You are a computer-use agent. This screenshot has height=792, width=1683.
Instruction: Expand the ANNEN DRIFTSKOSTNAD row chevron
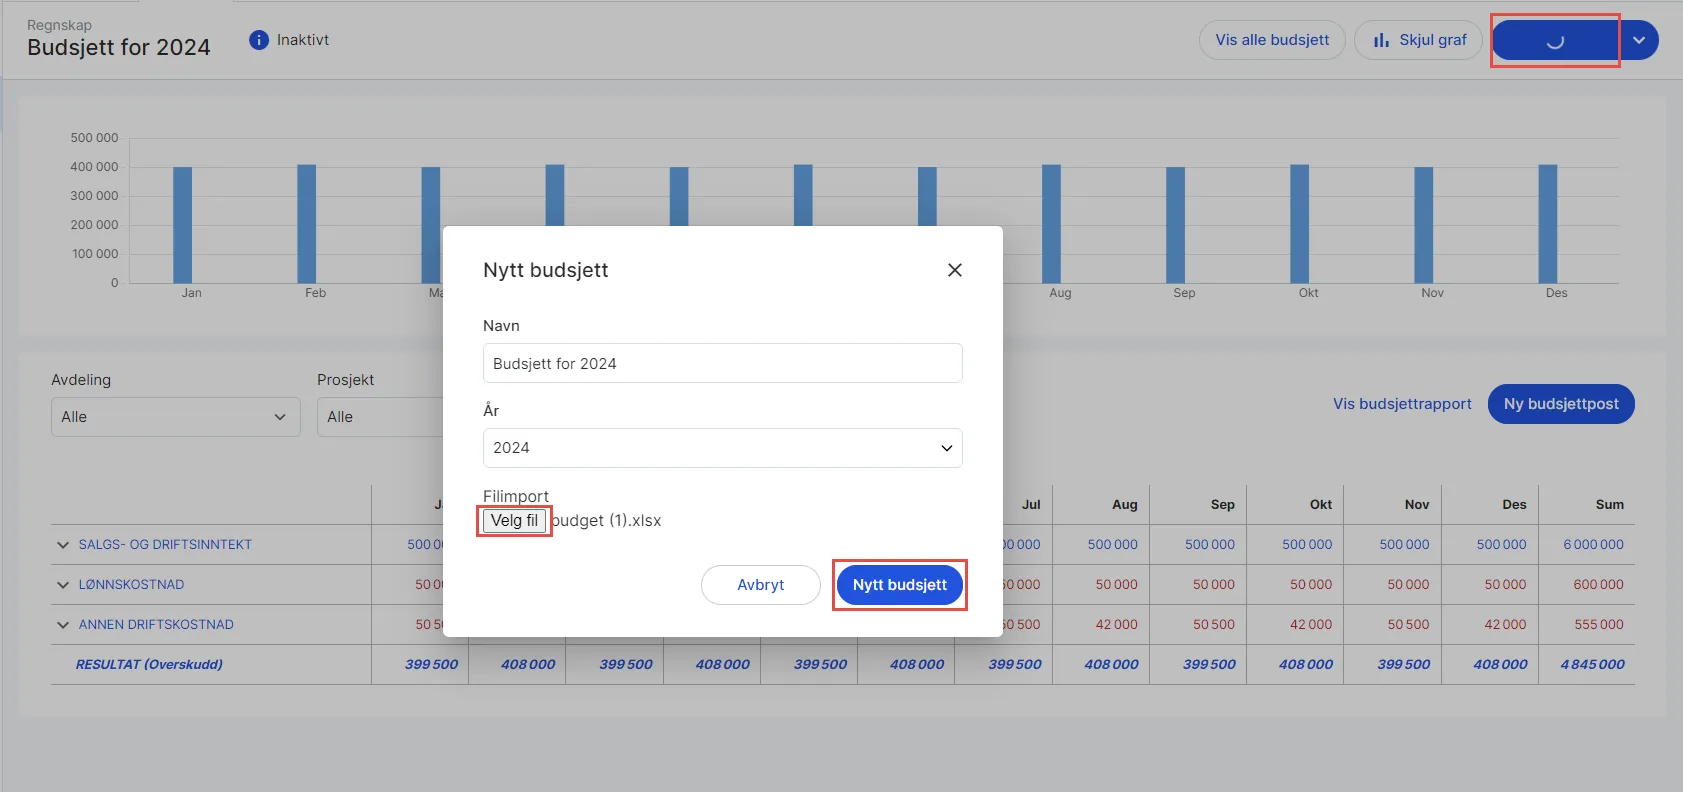pyautogui.click(x=63, y=625)
